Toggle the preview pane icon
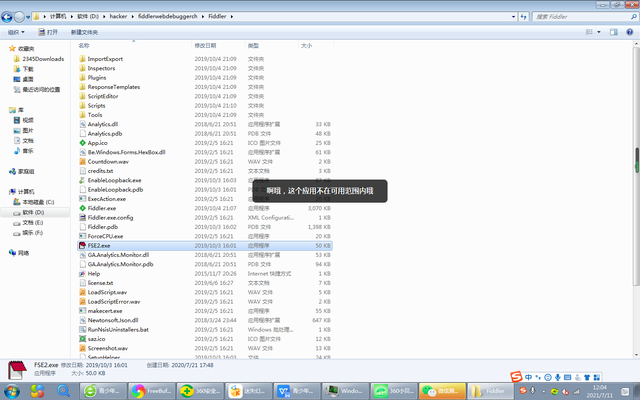The height and width of the screenshot is (400, 640). 613,32
